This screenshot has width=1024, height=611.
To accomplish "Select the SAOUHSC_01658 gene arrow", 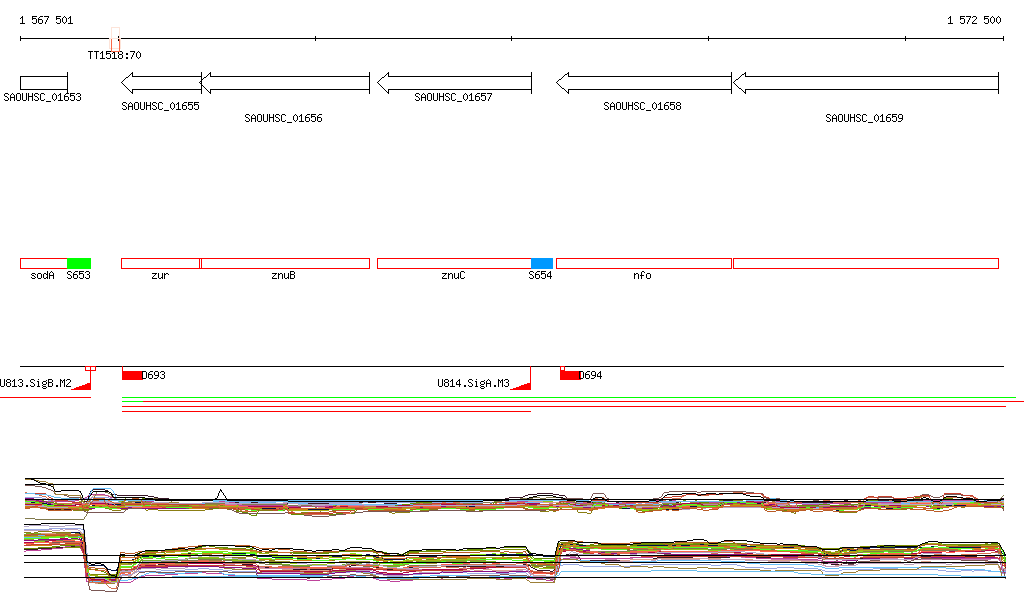I will 643,82.
